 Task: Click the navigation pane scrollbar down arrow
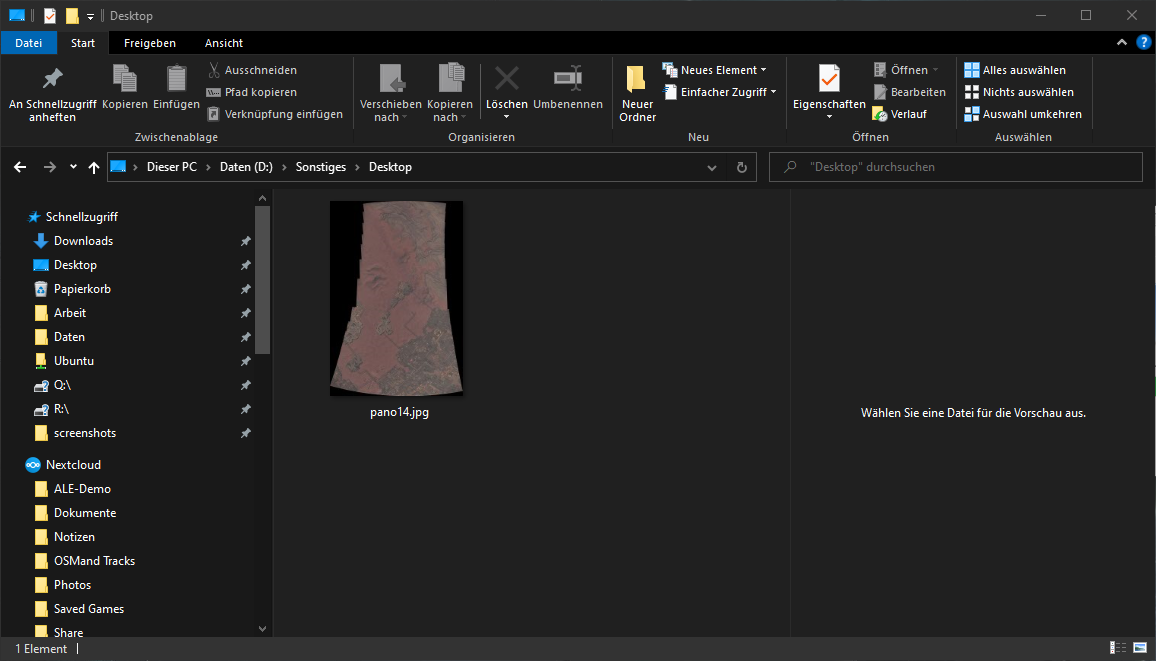point(263,629)
